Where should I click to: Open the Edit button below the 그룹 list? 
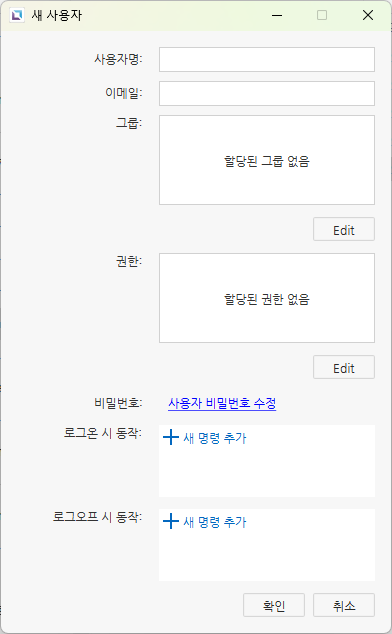(x=344, y=229)
